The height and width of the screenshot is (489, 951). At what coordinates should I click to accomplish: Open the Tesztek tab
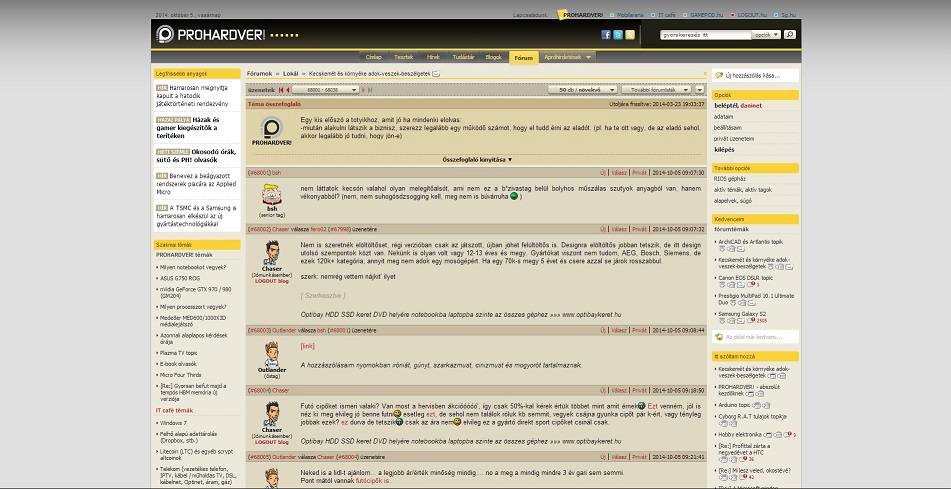tap(403, 57)
